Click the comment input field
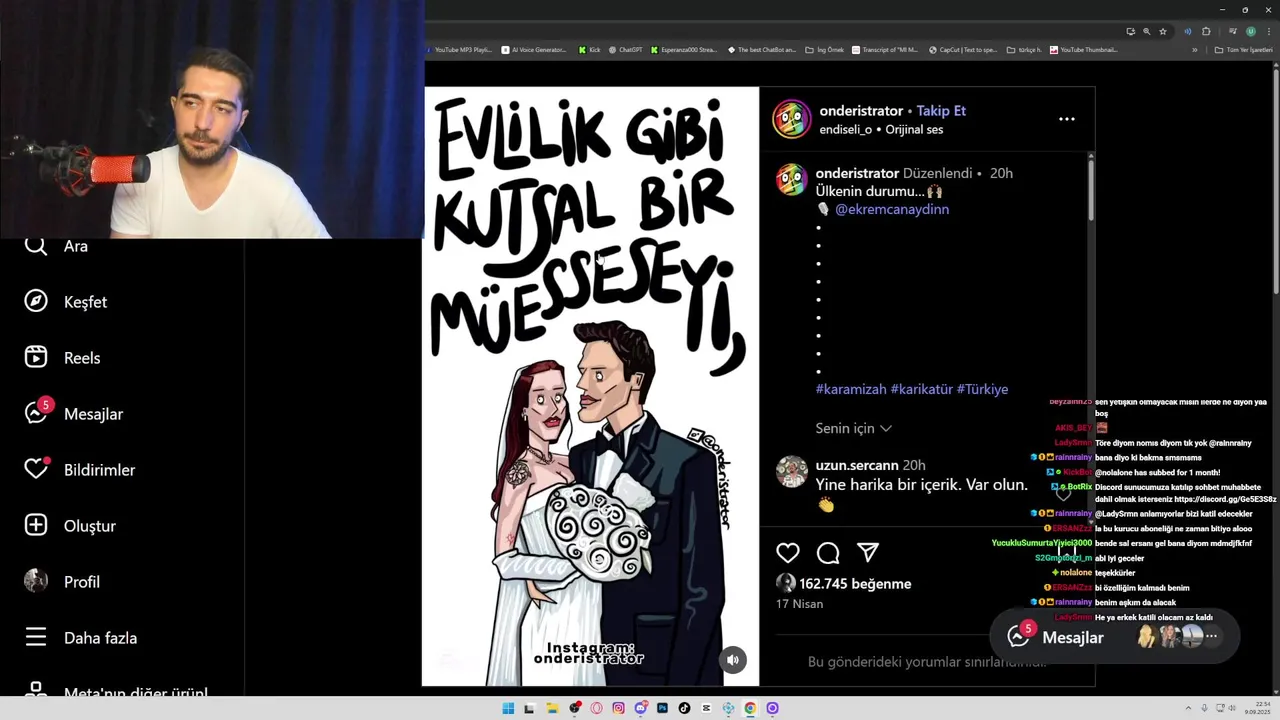1280x720 pixels. [x=926, y=662]
